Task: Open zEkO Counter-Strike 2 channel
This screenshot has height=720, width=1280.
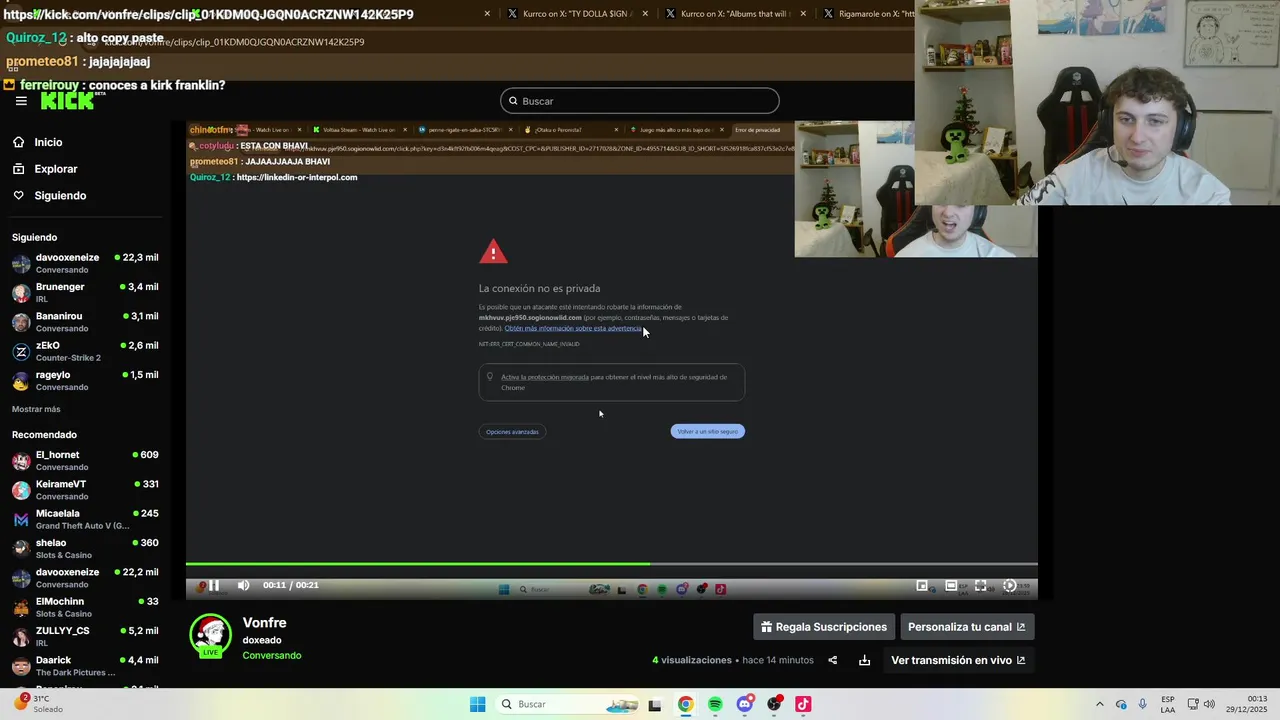Action: tap(85, 351)
